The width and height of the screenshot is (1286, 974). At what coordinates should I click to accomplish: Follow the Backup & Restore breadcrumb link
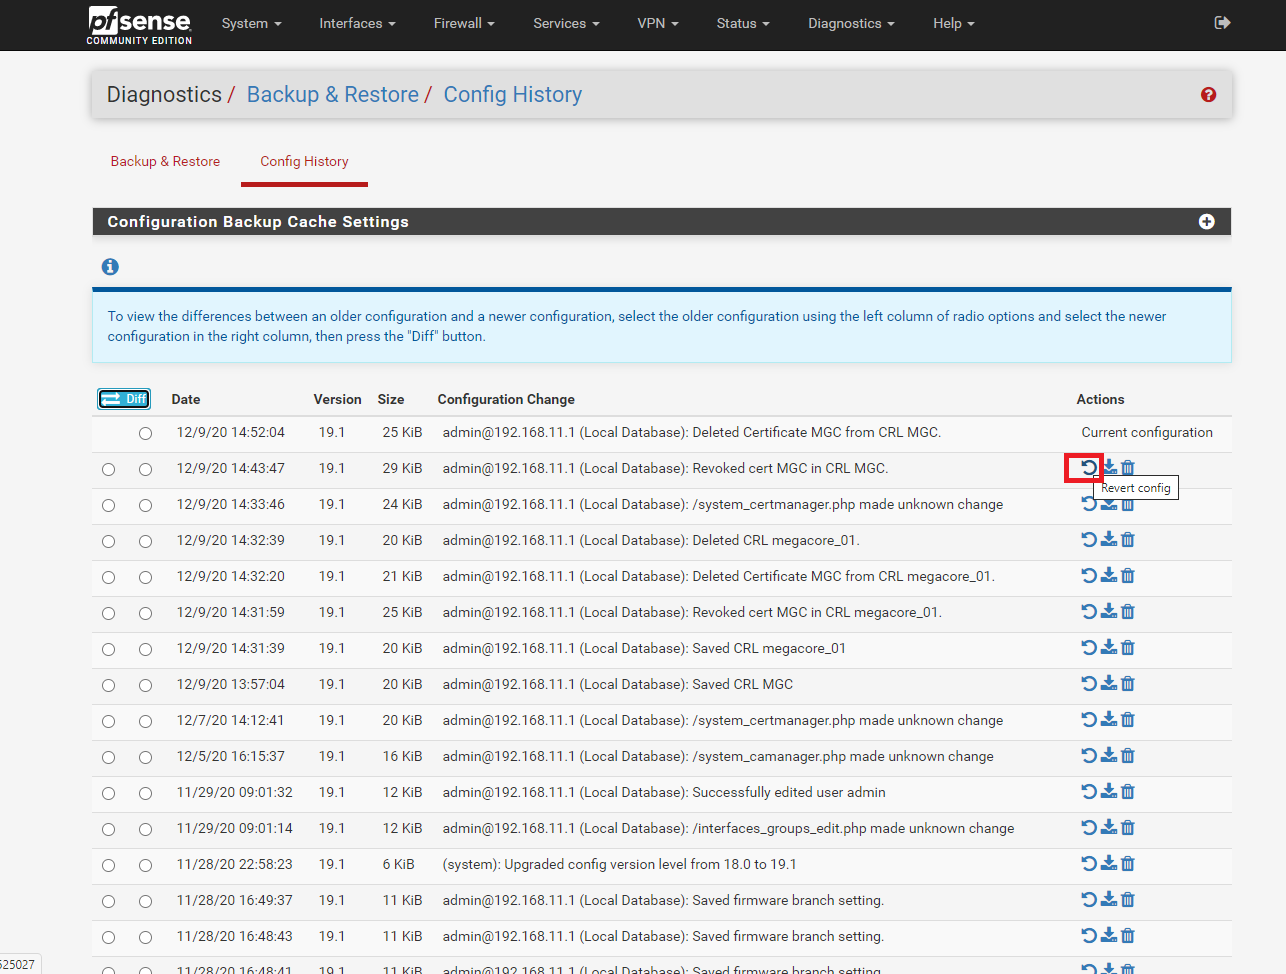pos(333,94)
